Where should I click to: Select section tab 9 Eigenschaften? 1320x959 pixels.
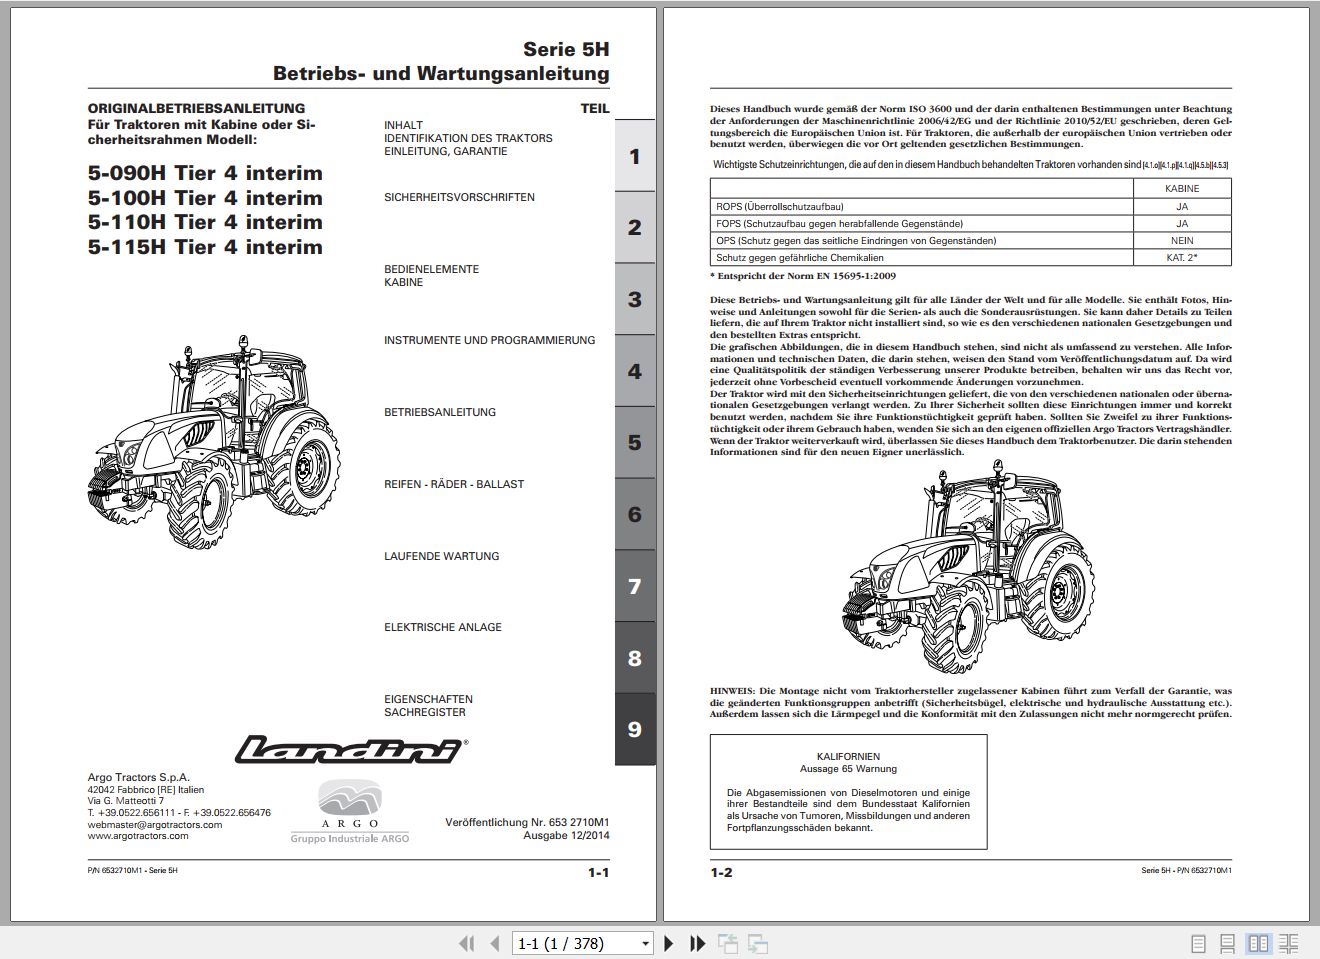point(634,729)
